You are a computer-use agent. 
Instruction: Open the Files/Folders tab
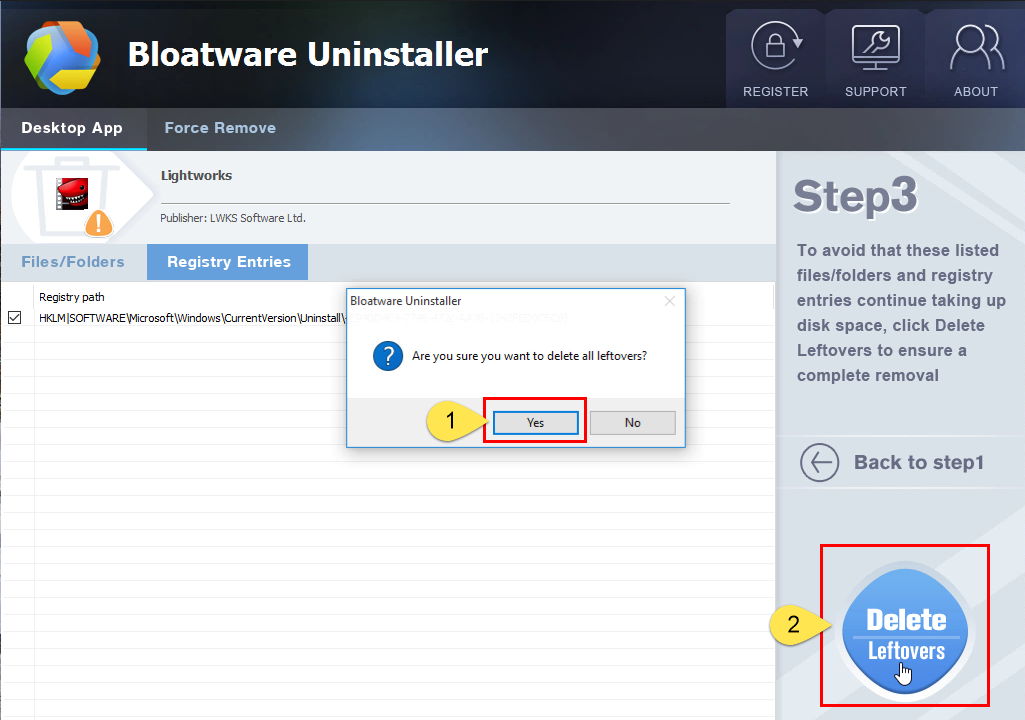pyautogui.click(x=73, y=262)
